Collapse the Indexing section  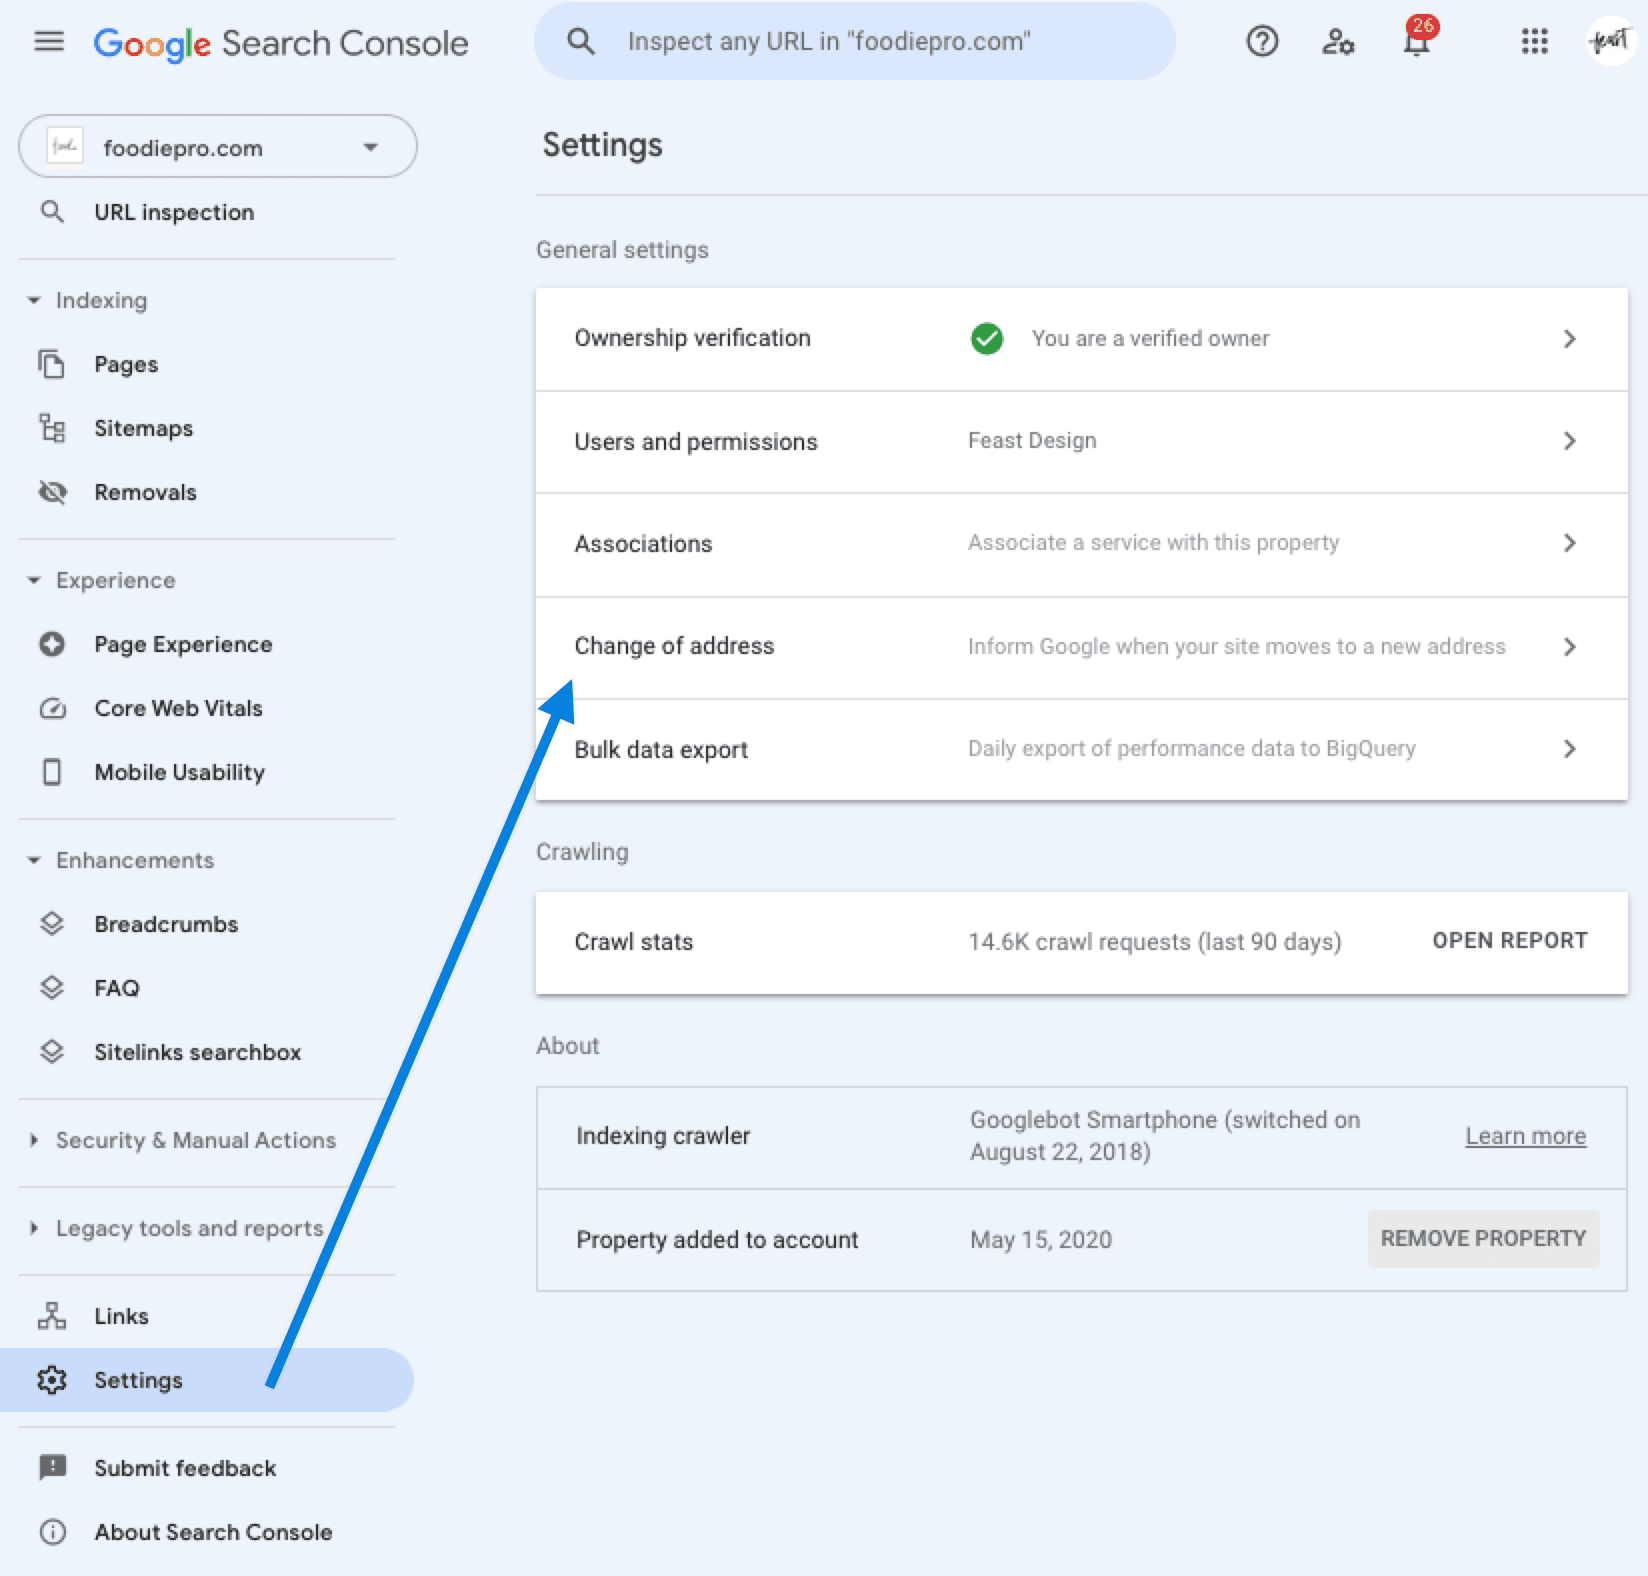pyautogui.click(x=34, y=300)
